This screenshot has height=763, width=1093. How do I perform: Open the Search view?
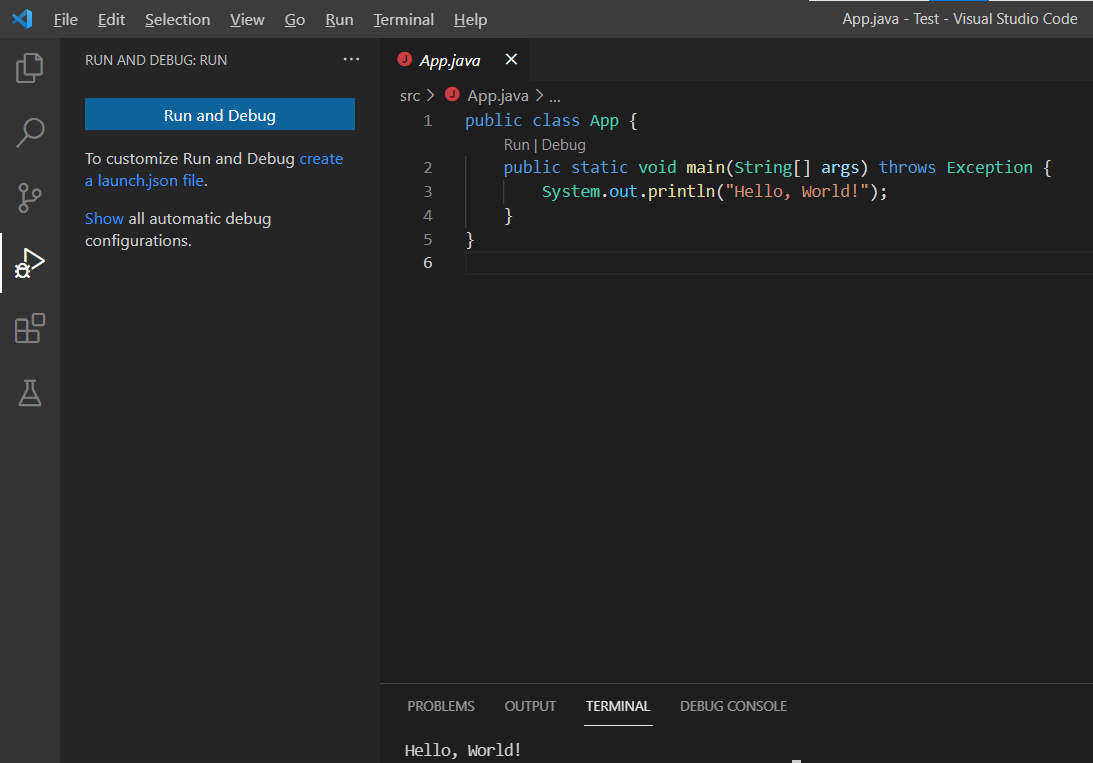click(29, 132)
